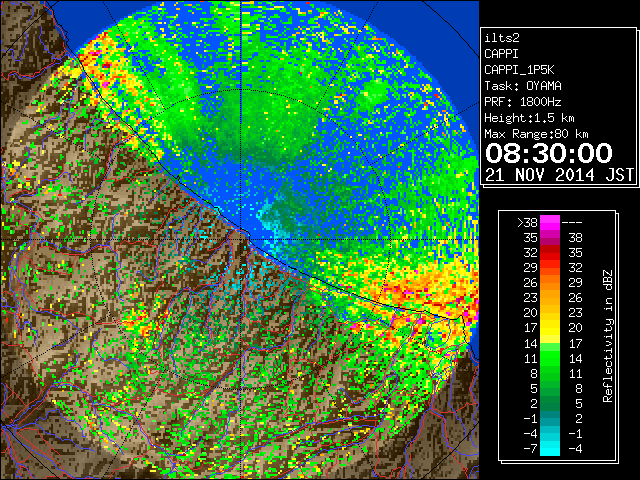
Task: Pick the yellow 17–20 dBZ legend swatch
Action: coord(550,328)
